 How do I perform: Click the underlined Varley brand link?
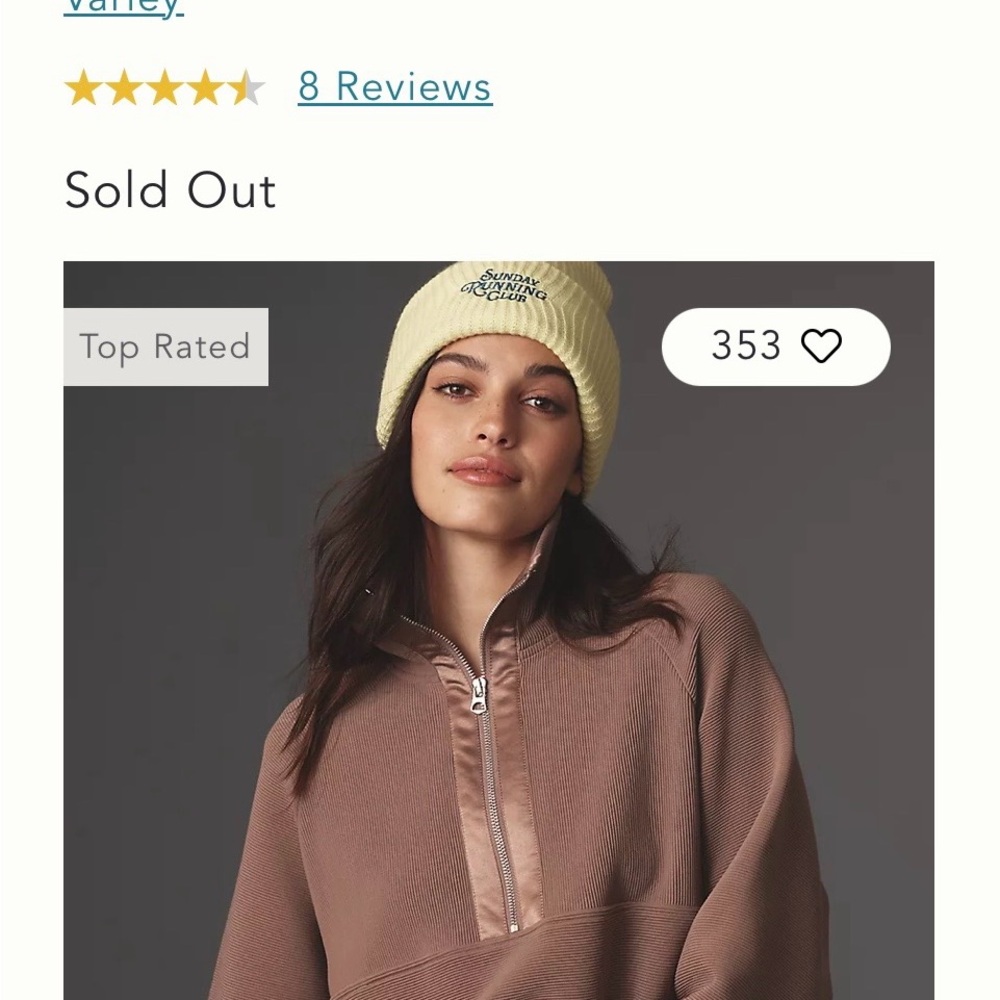[x=123, y=8]
